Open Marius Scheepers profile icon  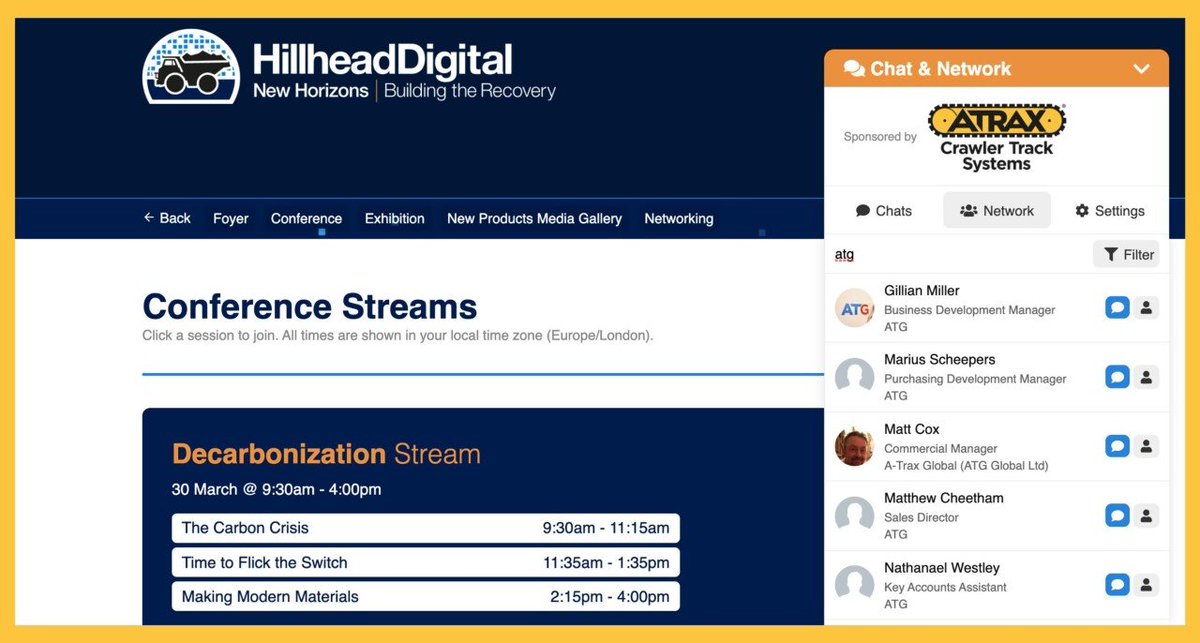1147,377
